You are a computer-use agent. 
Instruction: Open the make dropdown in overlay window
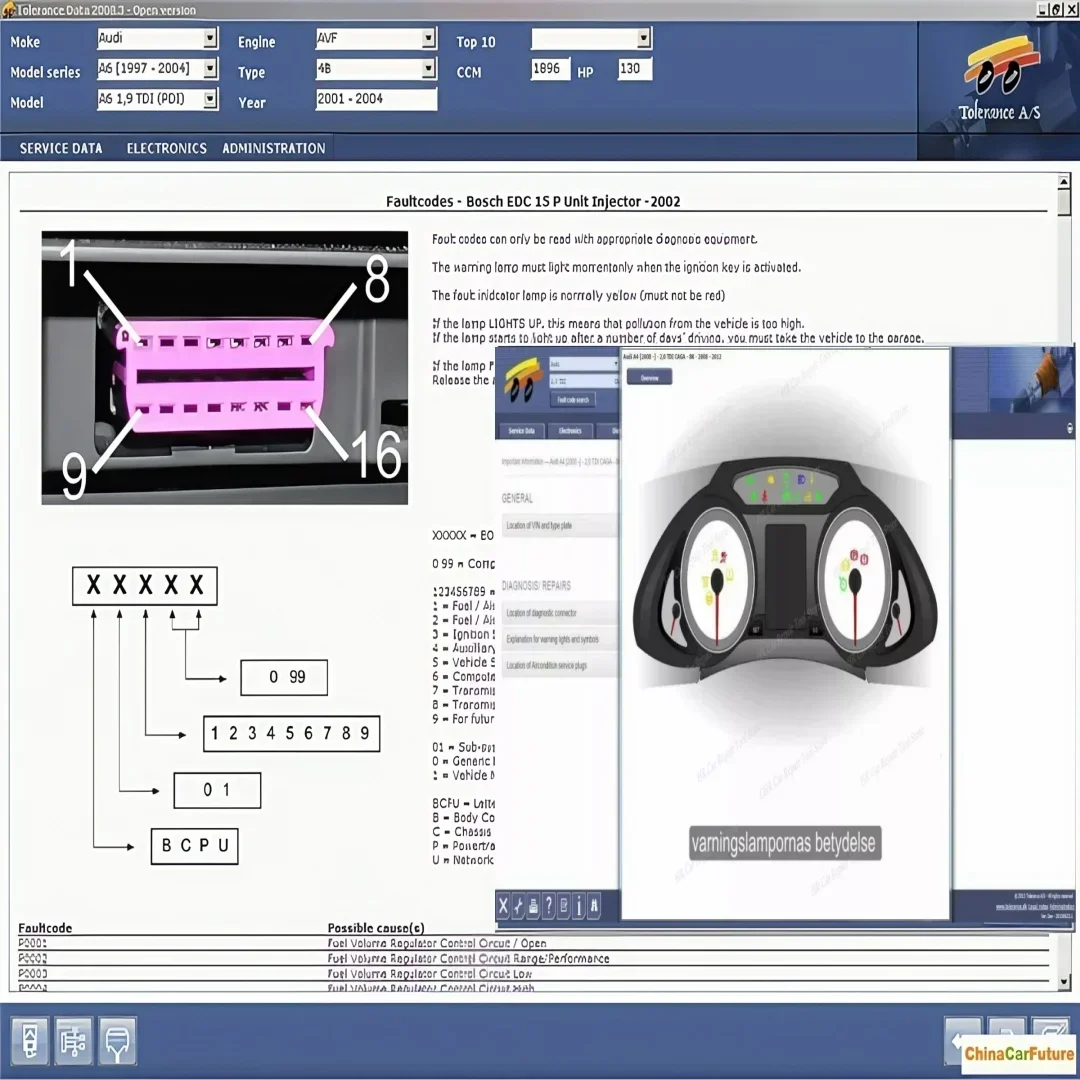(583, 364)
